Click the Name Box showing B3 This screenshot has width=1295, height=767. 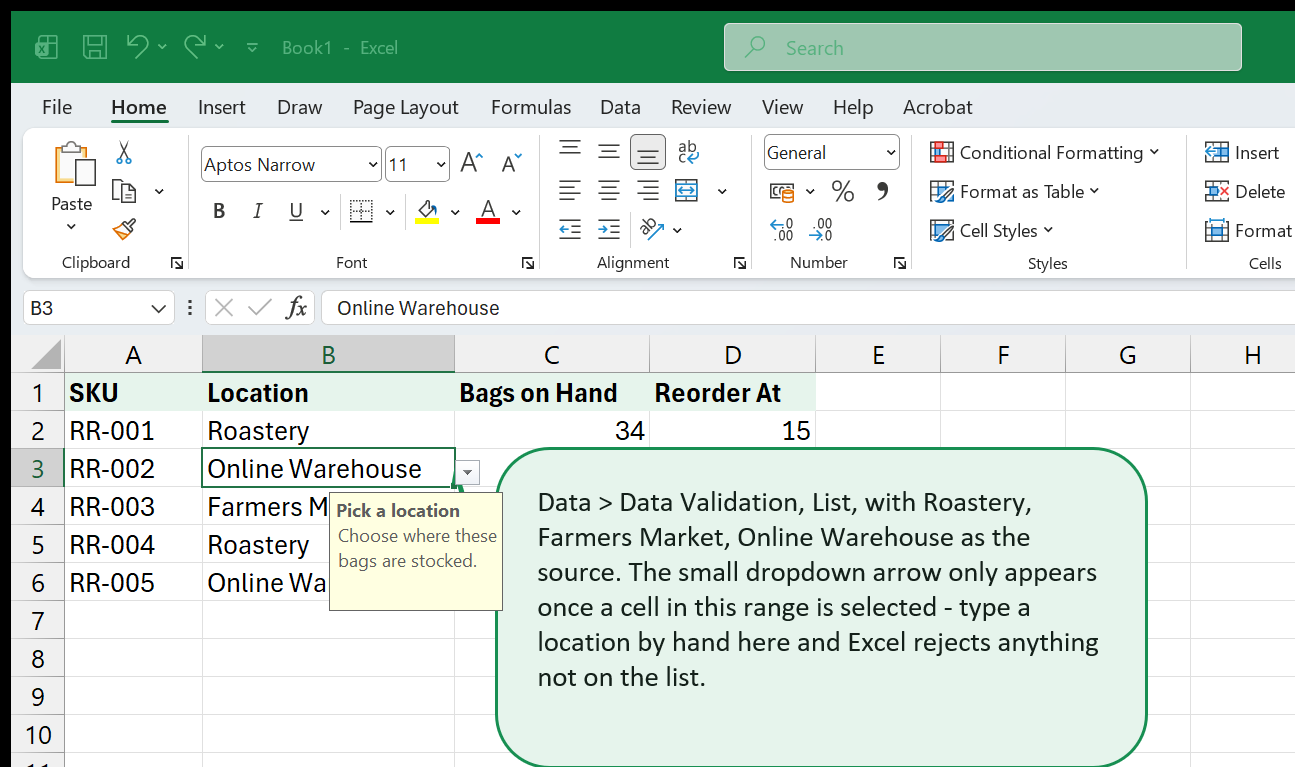98,308
